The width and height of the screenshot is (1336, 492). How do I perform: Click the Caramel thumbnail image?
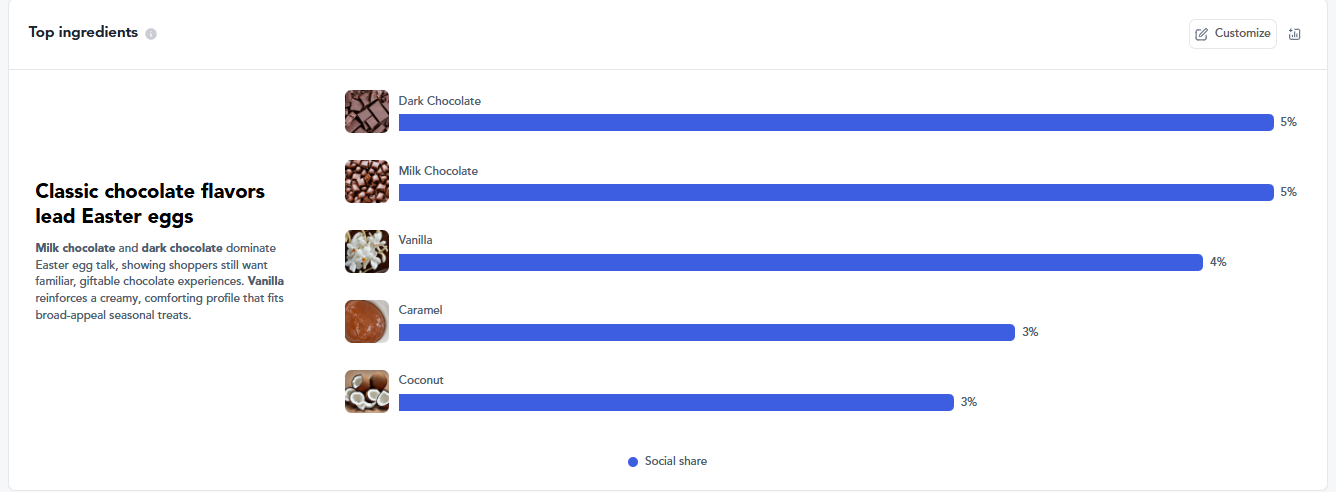(x=367, y=322)
